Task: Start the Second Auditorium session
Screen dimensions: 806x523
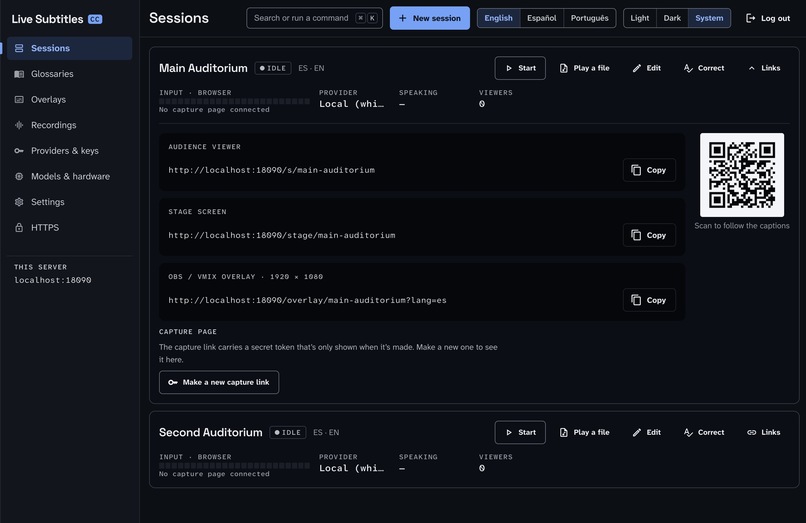Action: coord(520,432)
